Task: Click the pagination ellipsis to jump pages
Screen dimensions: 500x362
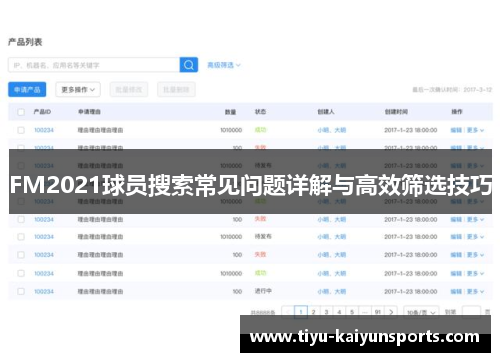Action: coord(365,312)
